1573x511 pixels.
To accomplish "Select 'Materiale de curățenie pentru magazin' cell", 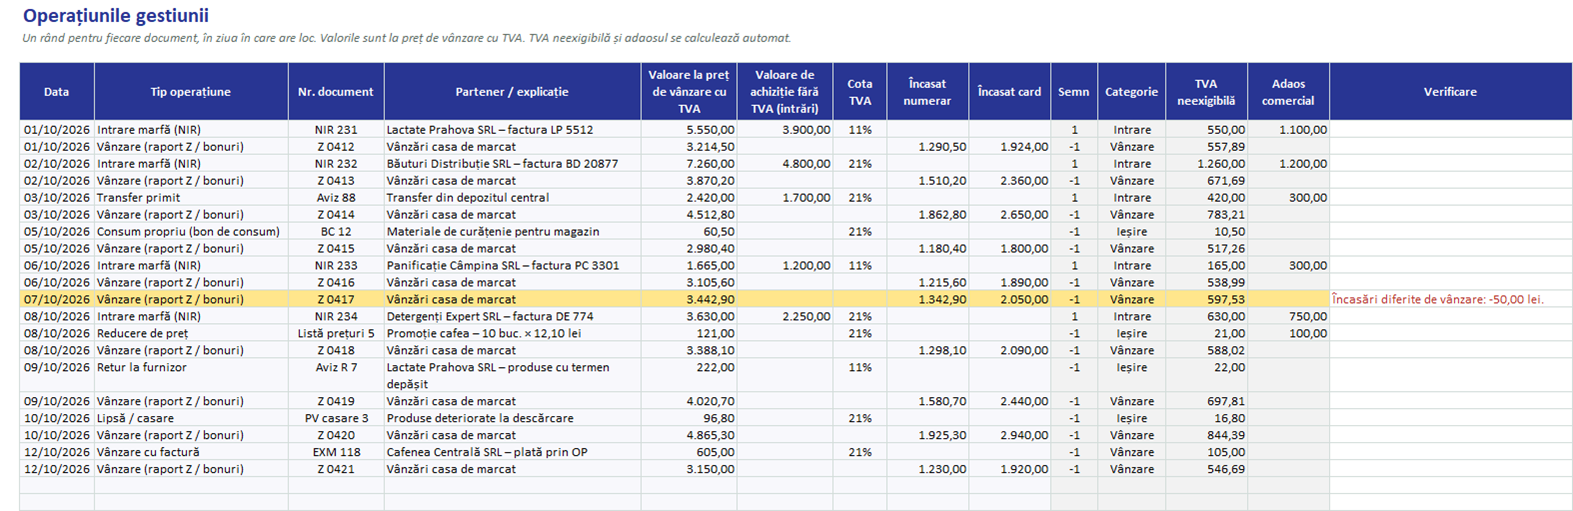I will pos(512,232).
